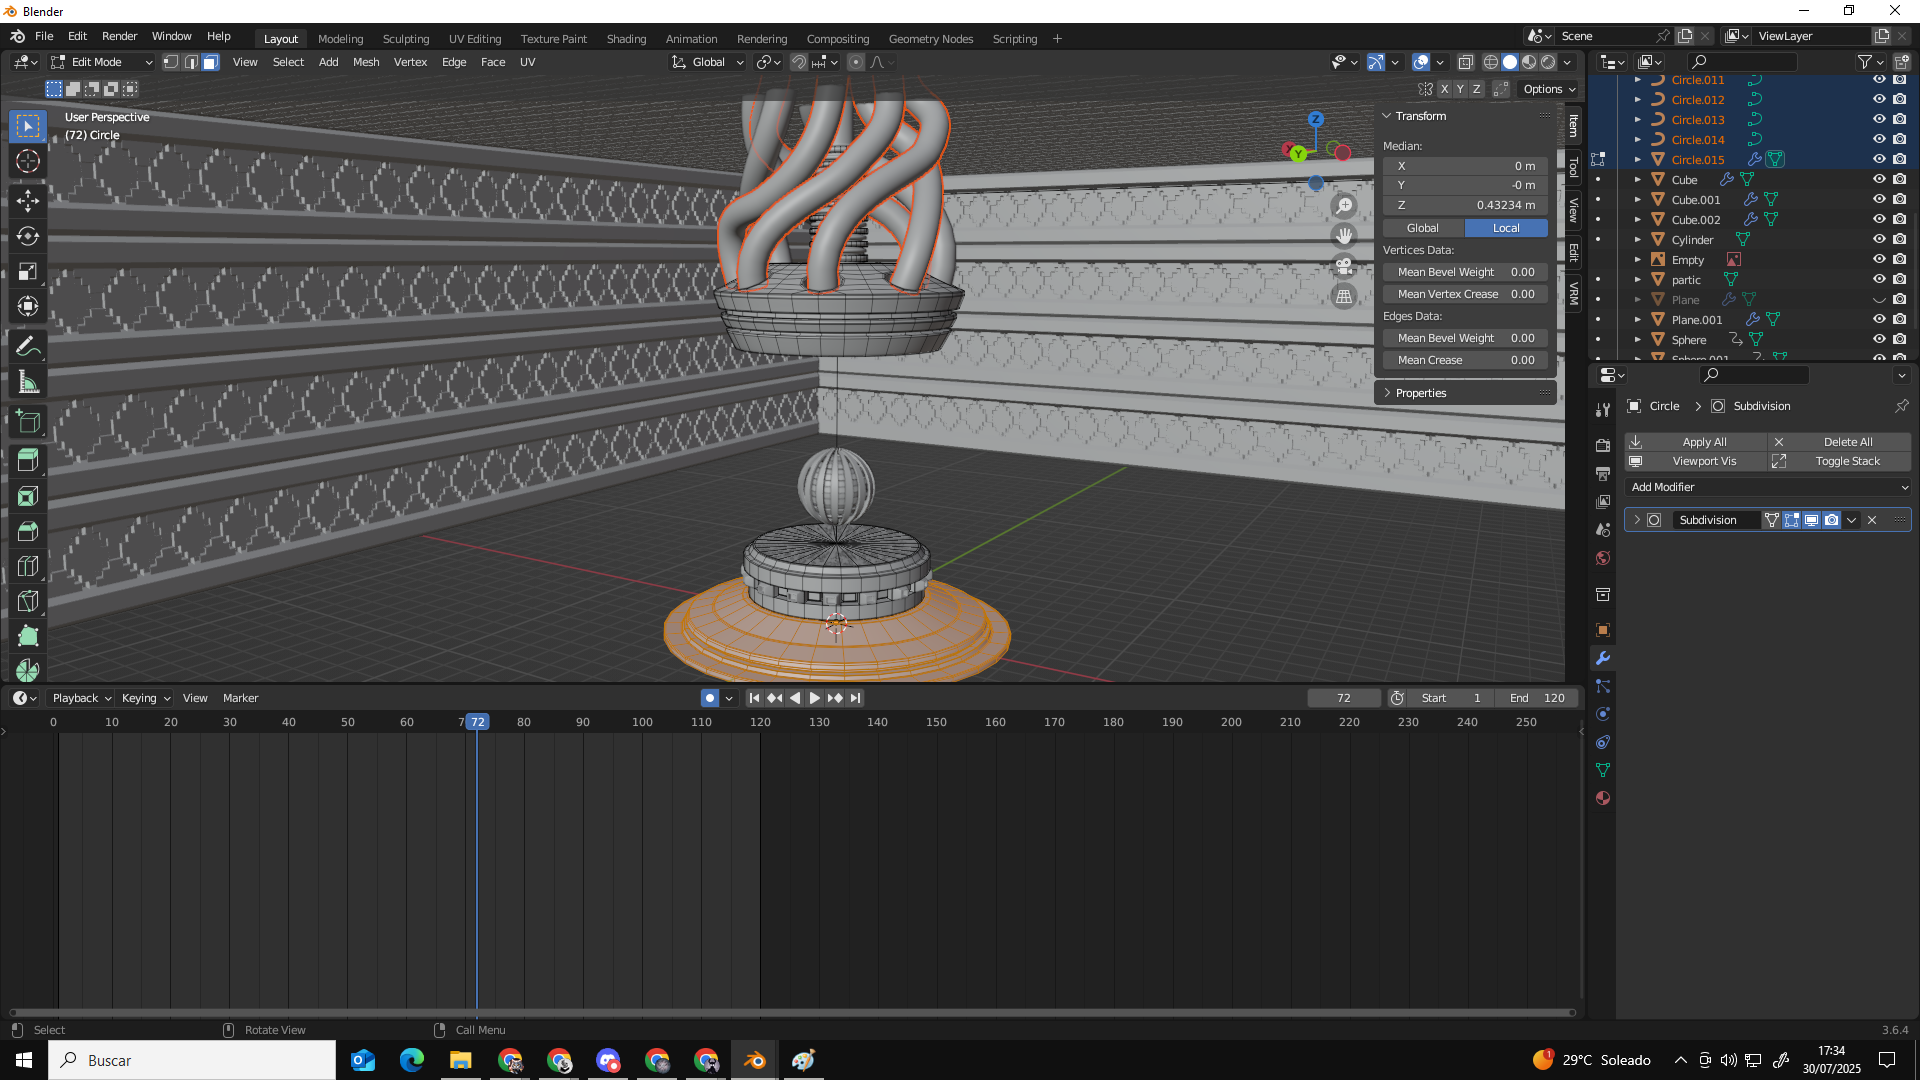Toggle camera view in viewport gizmo
Screen dimensions: 1920x1080
(1344, 266)
